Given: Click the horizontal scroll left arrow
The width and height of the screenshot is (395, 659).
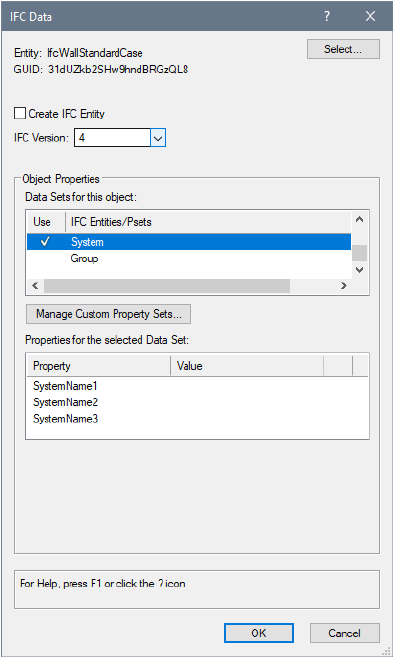Looking at the screenshot, I should 35,286.
